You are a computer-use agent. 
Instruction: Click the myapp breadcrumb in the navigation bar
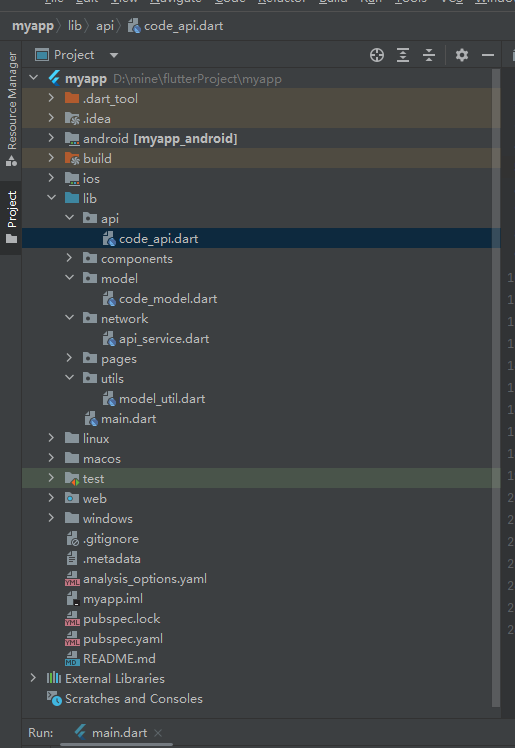point(33,26)
